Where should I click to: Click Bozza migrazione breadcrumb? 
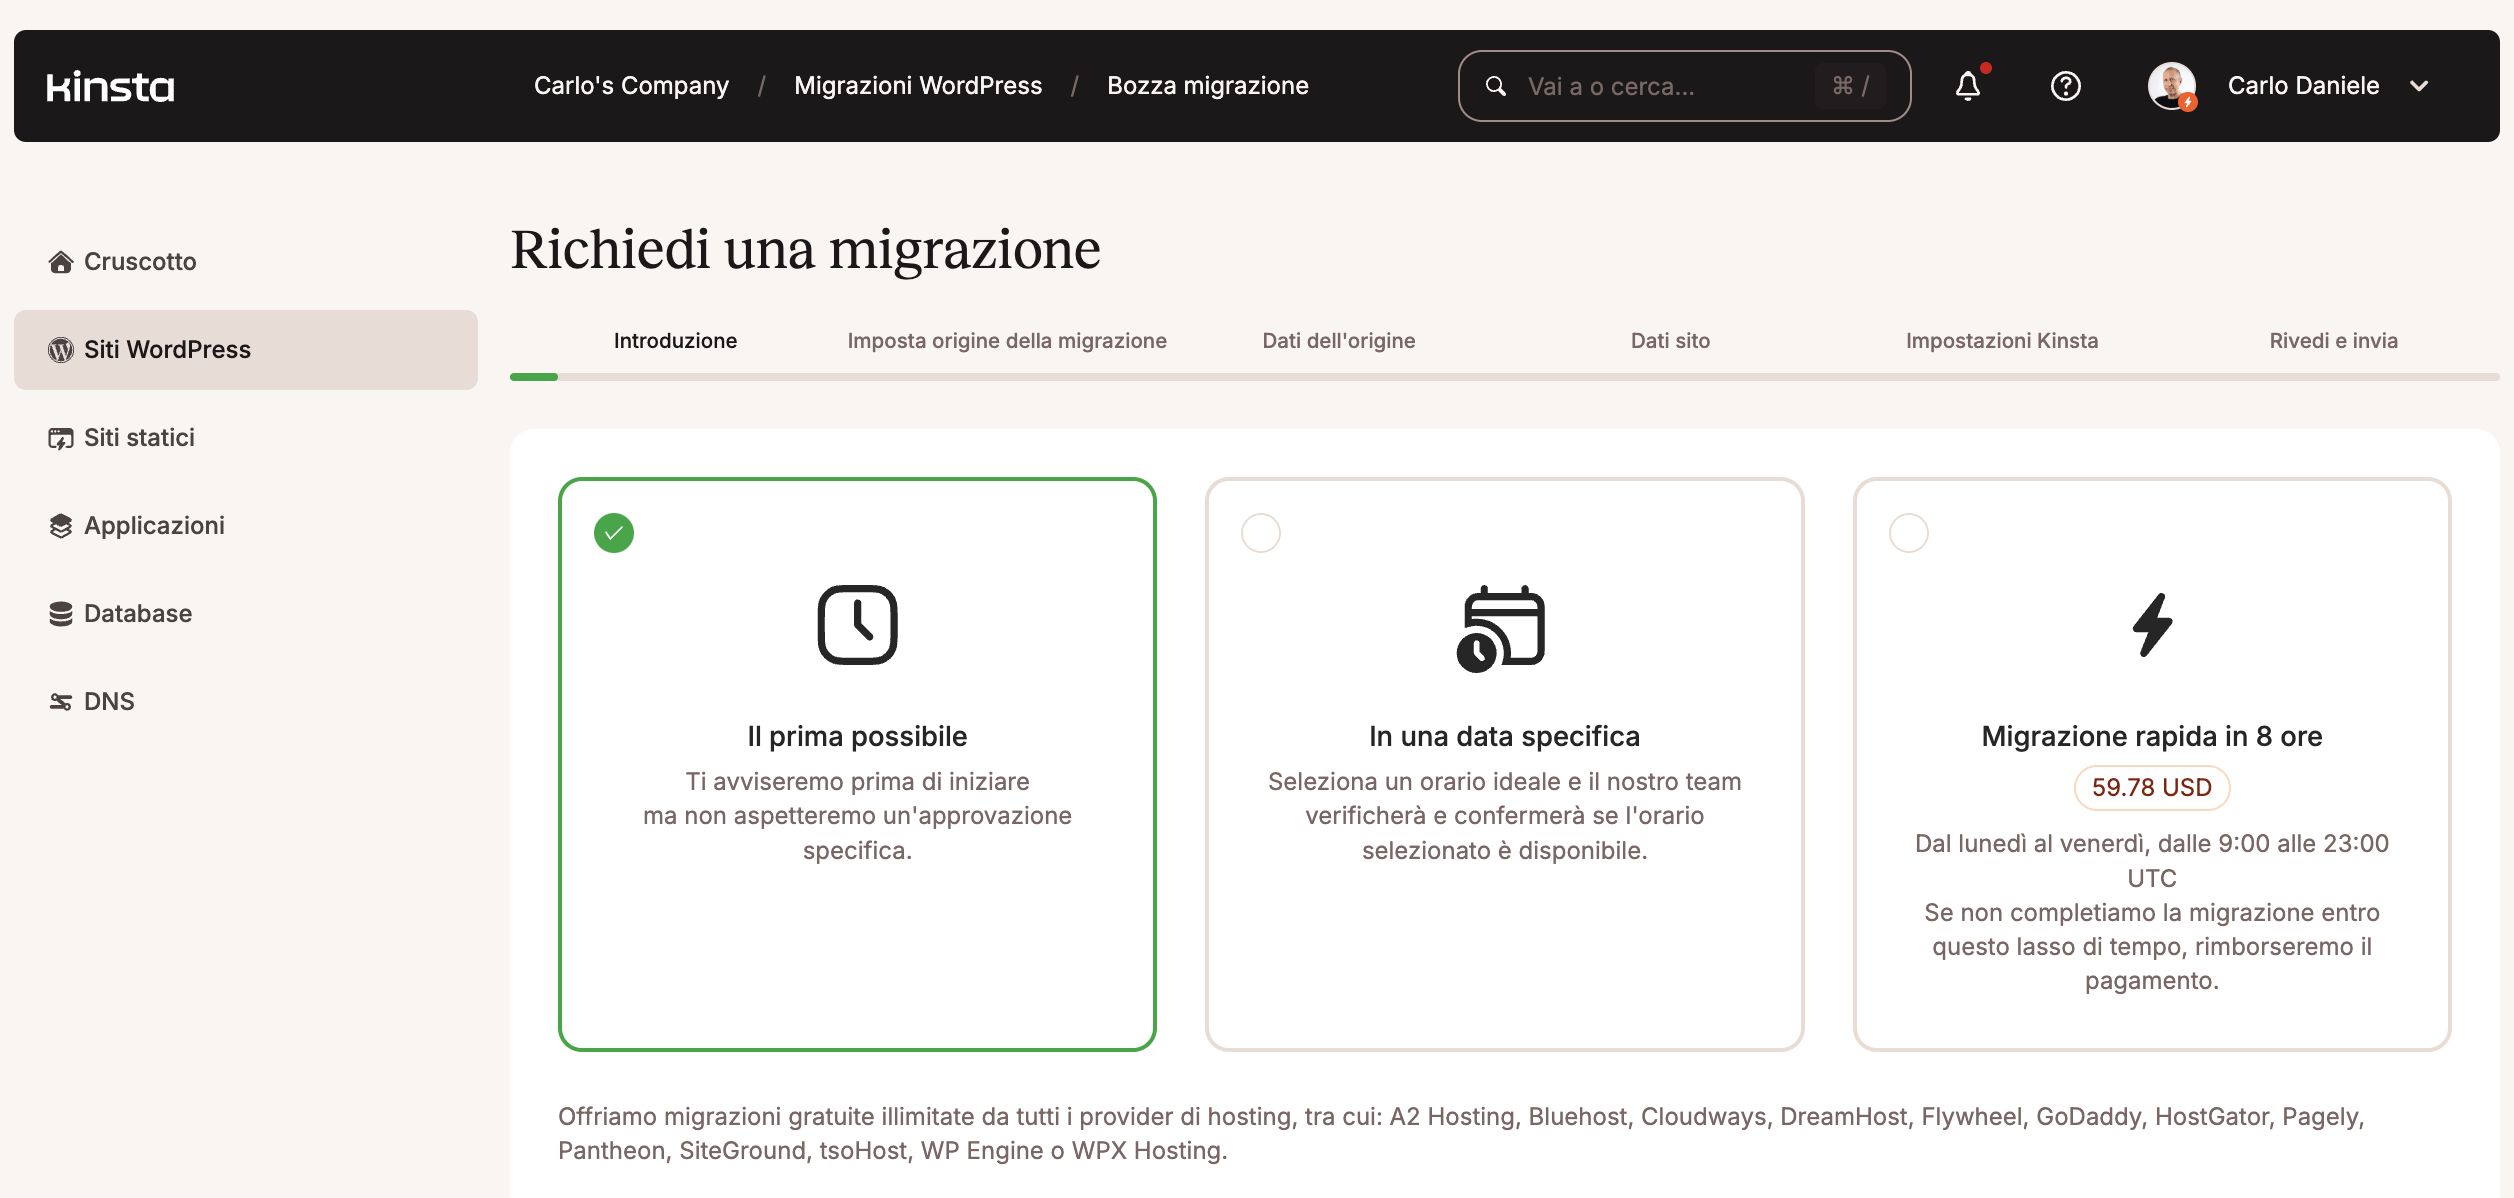tap(1208, 86)
